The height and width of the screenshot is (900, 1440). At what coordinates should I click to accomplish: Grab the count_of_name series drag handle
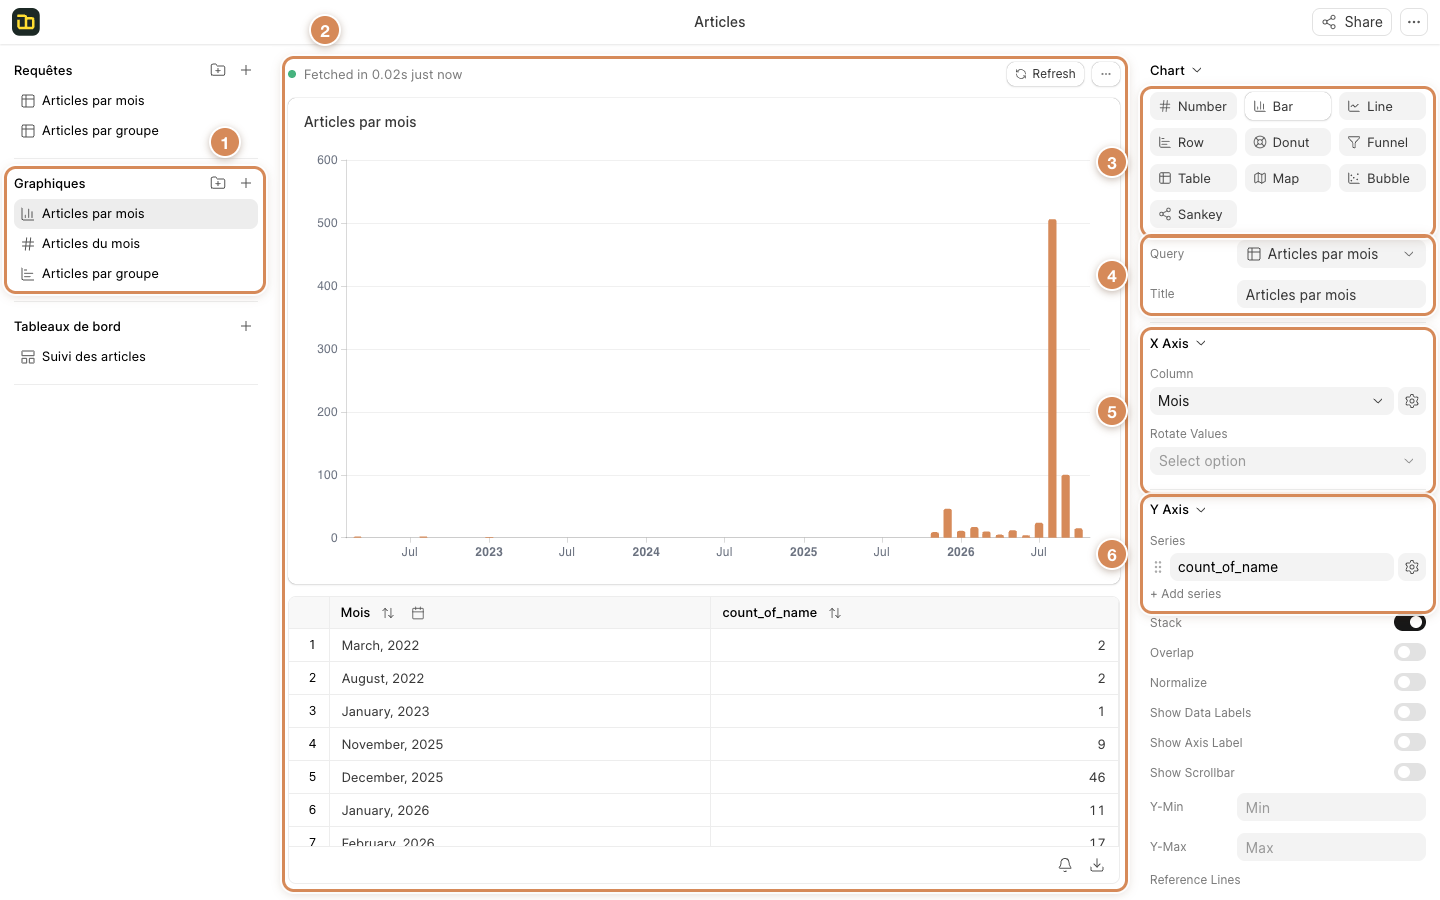point(1158,567)
